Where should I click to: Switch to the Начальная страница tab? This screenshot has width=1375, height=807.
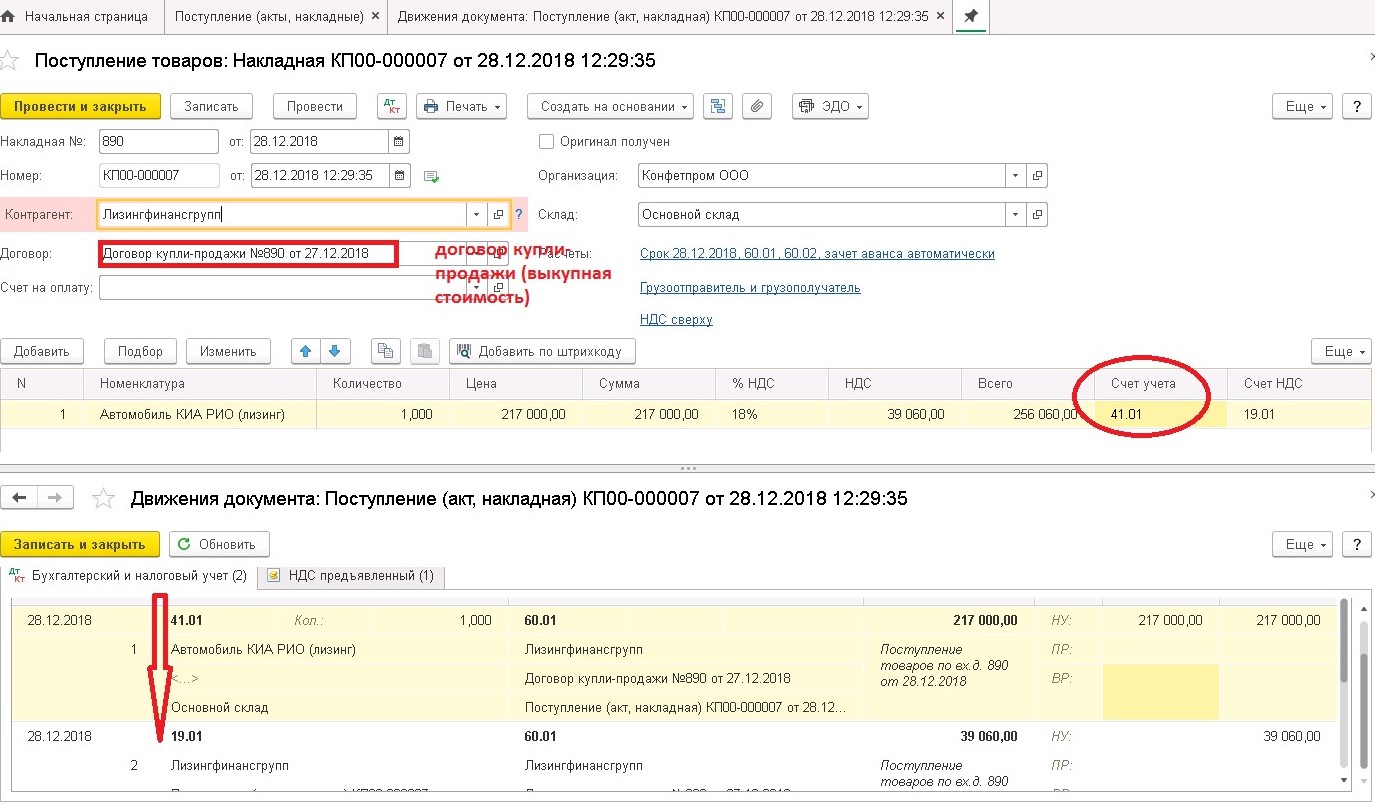(x=78, y=17)
